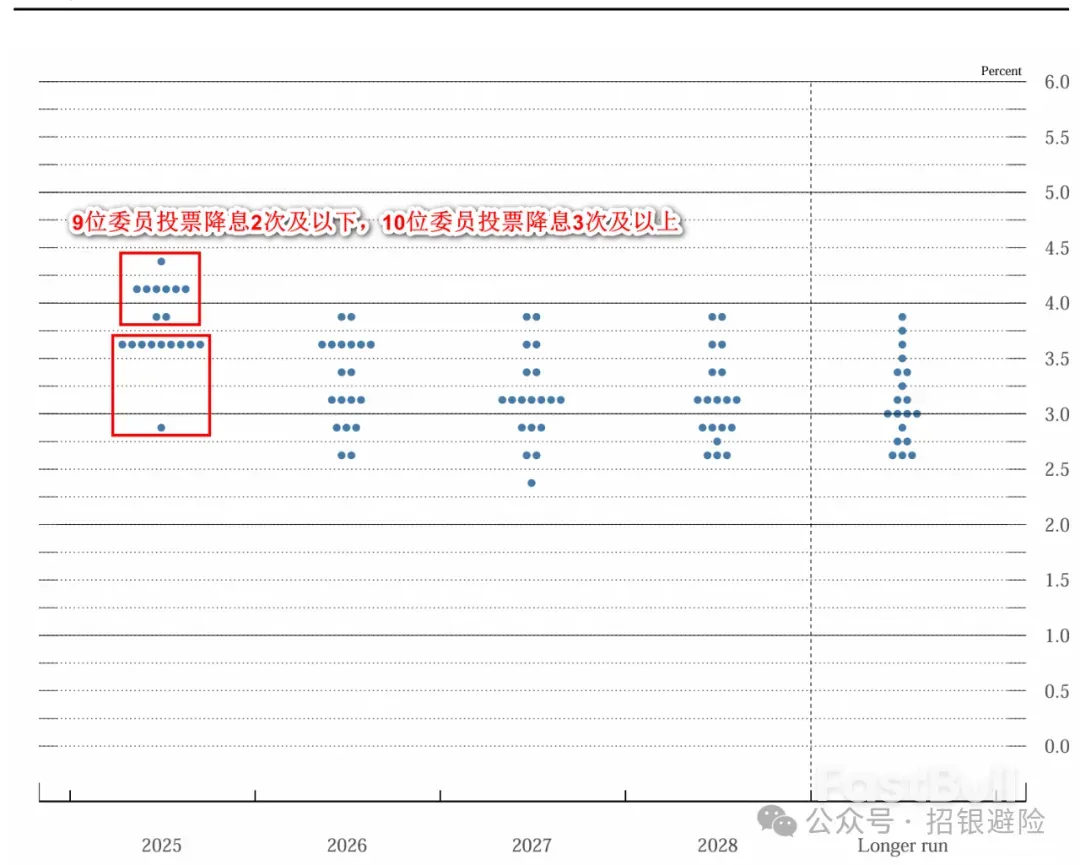Image resolution: width=1080 pixels, height=865 pixels.
Task: Click the lowest single dot in the 2027 column
Action: [x=531, y=483]
